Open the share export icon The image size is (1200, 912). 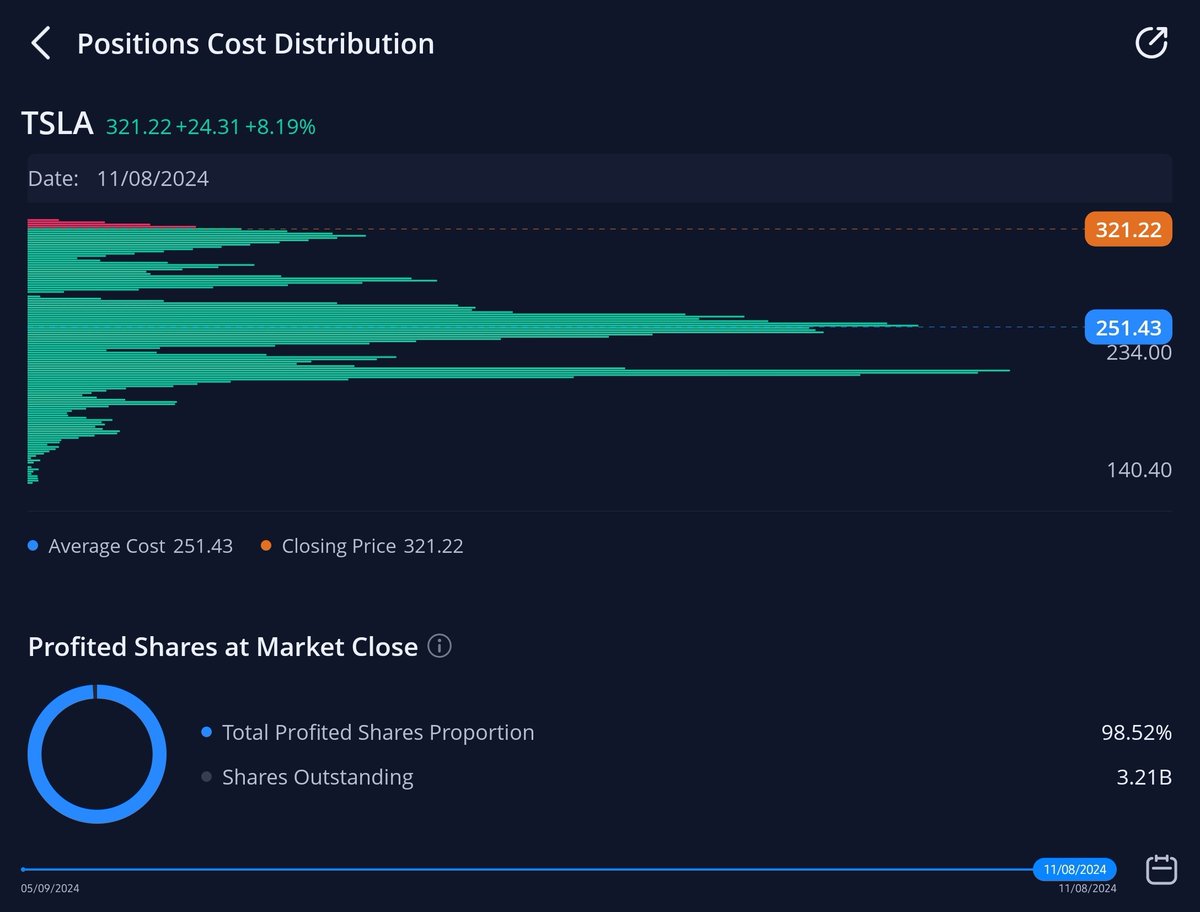(x=1151, y=43)
